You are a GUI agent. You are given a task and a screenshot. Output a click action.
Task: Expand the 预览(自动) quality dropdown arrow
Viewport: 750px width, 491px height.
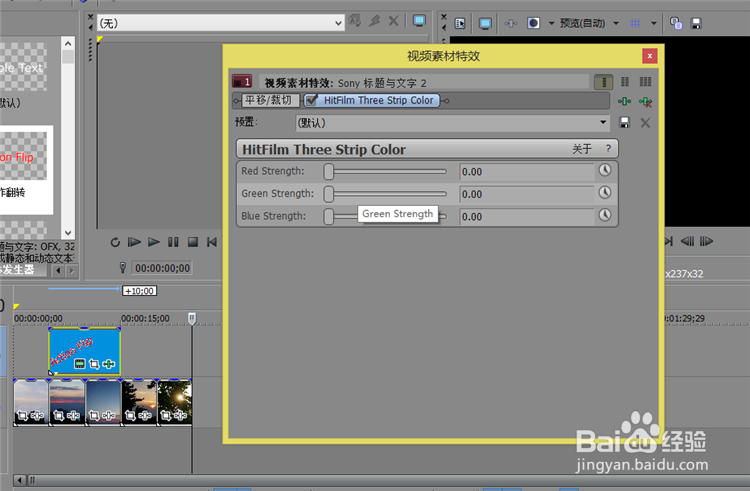(x=616, y=23)
